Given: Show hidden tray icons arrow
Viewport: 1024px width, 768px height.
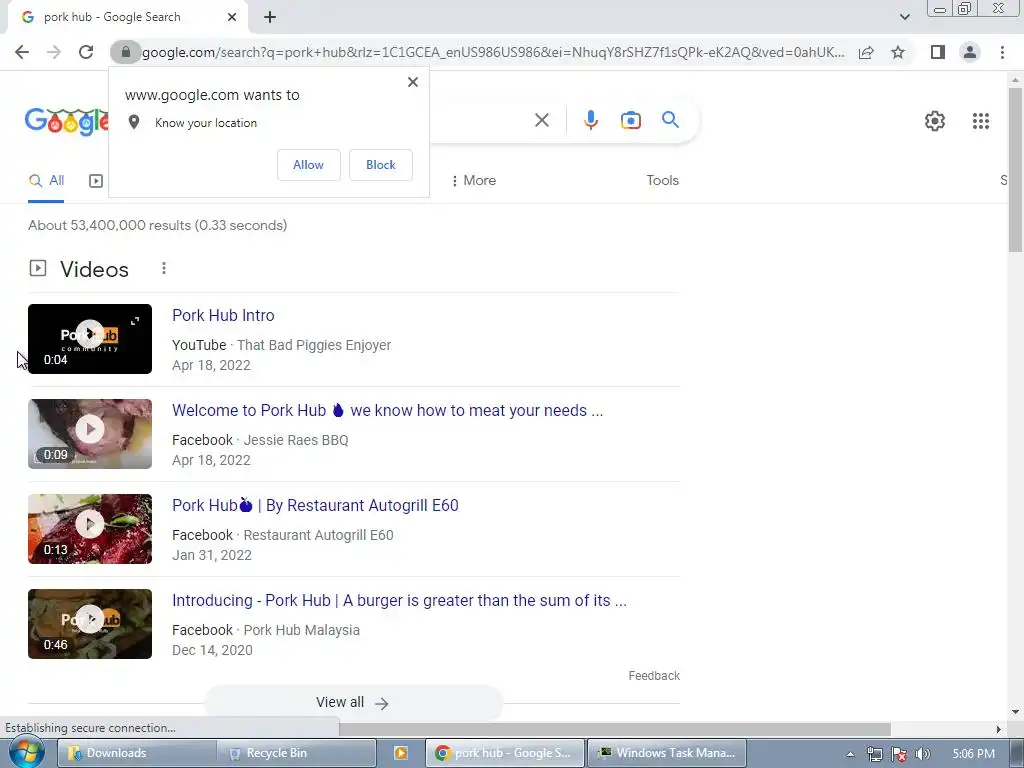Looking at the screenshot, I should click(850, 754).
